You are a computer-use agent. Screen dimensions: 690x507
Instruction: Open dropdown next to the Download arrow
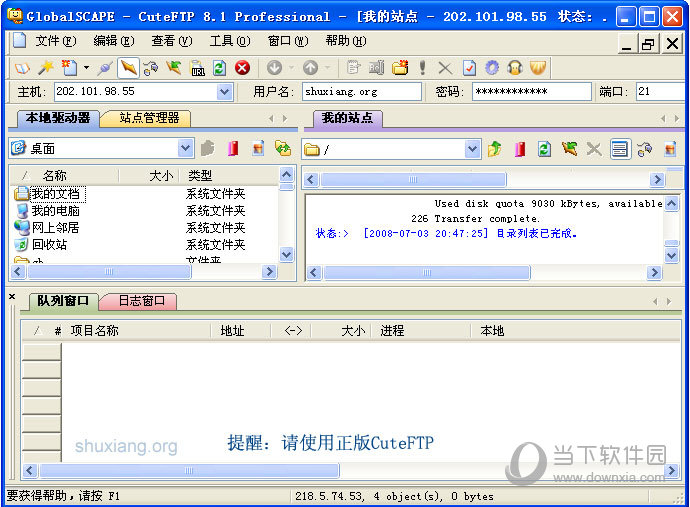[291, 68]
